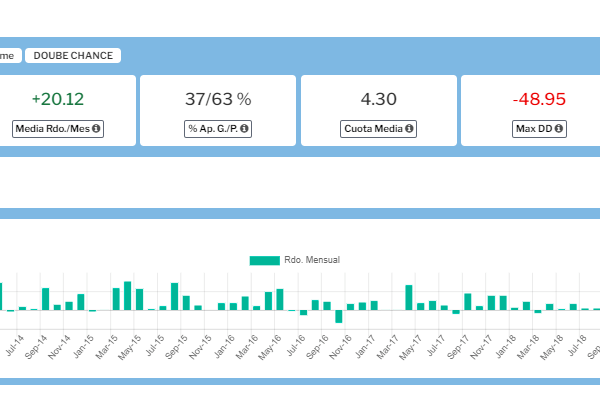The image size is (600, 396).
Task: Open info icon beside Max DD
Action: point(559,129)
